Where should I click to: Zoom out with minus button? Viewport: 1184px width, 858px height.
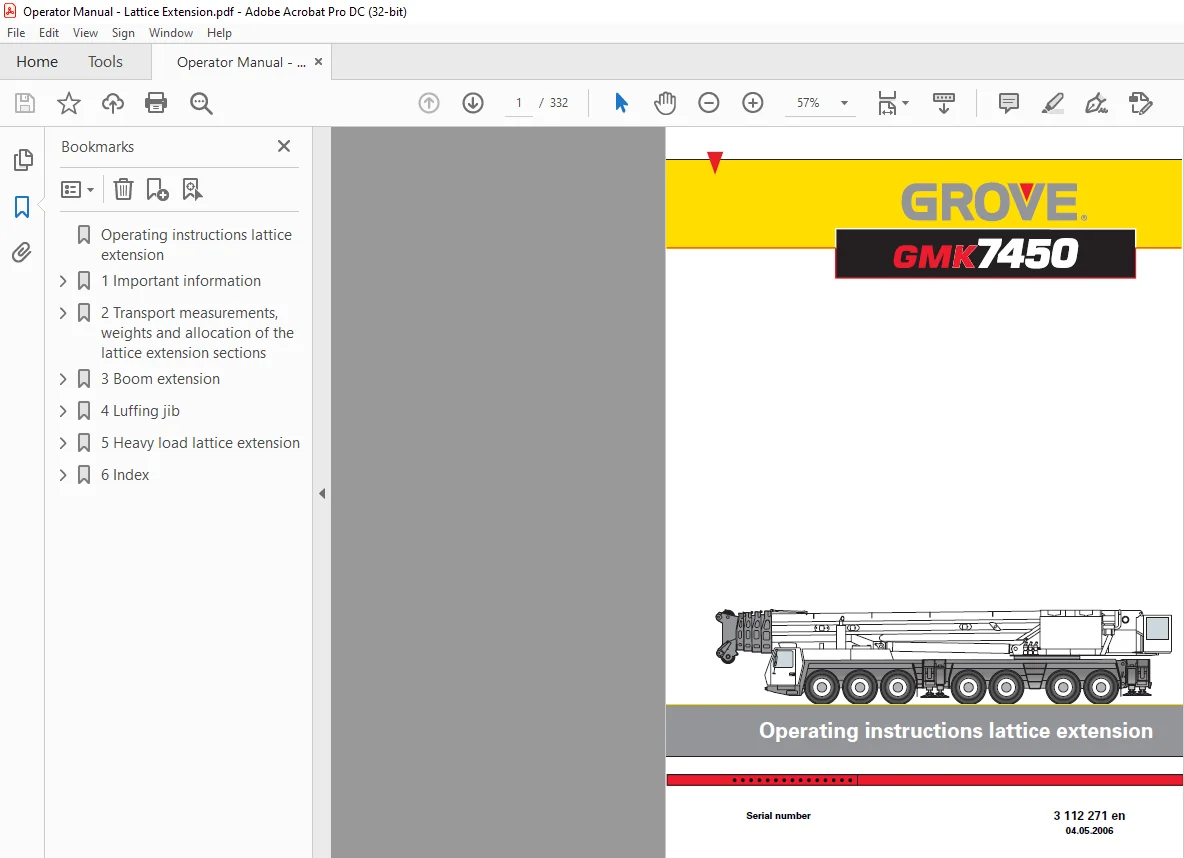pyautogui.click(x=708, y=103)
